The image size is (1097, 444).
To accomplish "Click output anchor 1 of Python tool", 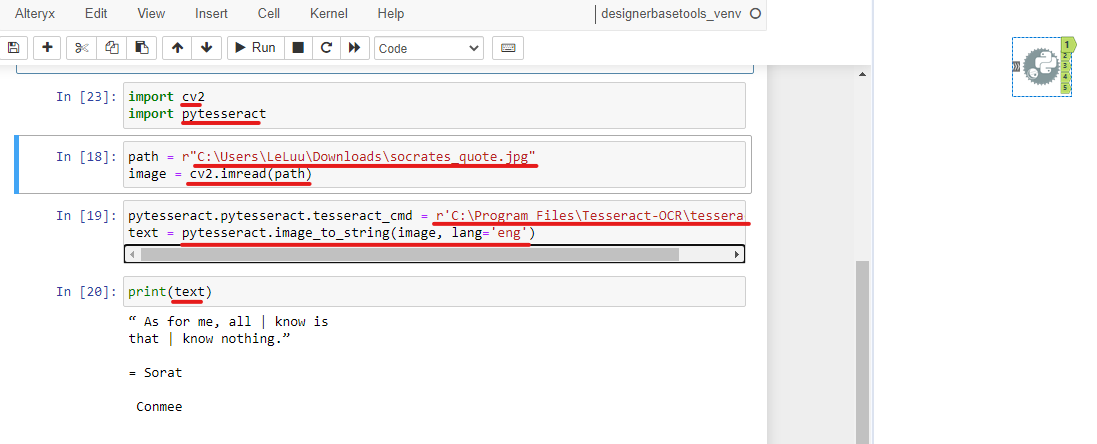I will click(1067, 44).
